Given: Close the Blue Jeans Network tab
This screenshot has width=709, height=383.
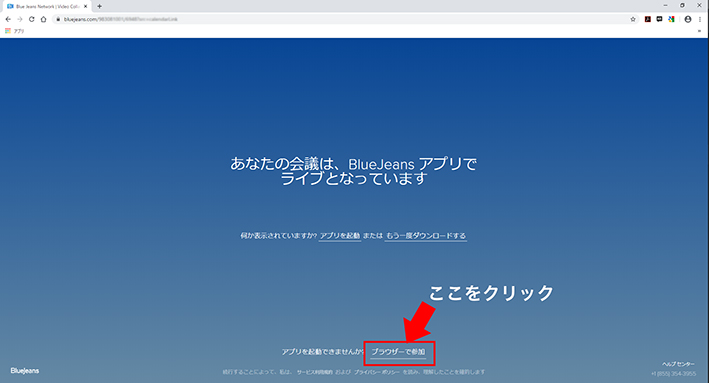Looking at the screenshot, I should point(85,6).
